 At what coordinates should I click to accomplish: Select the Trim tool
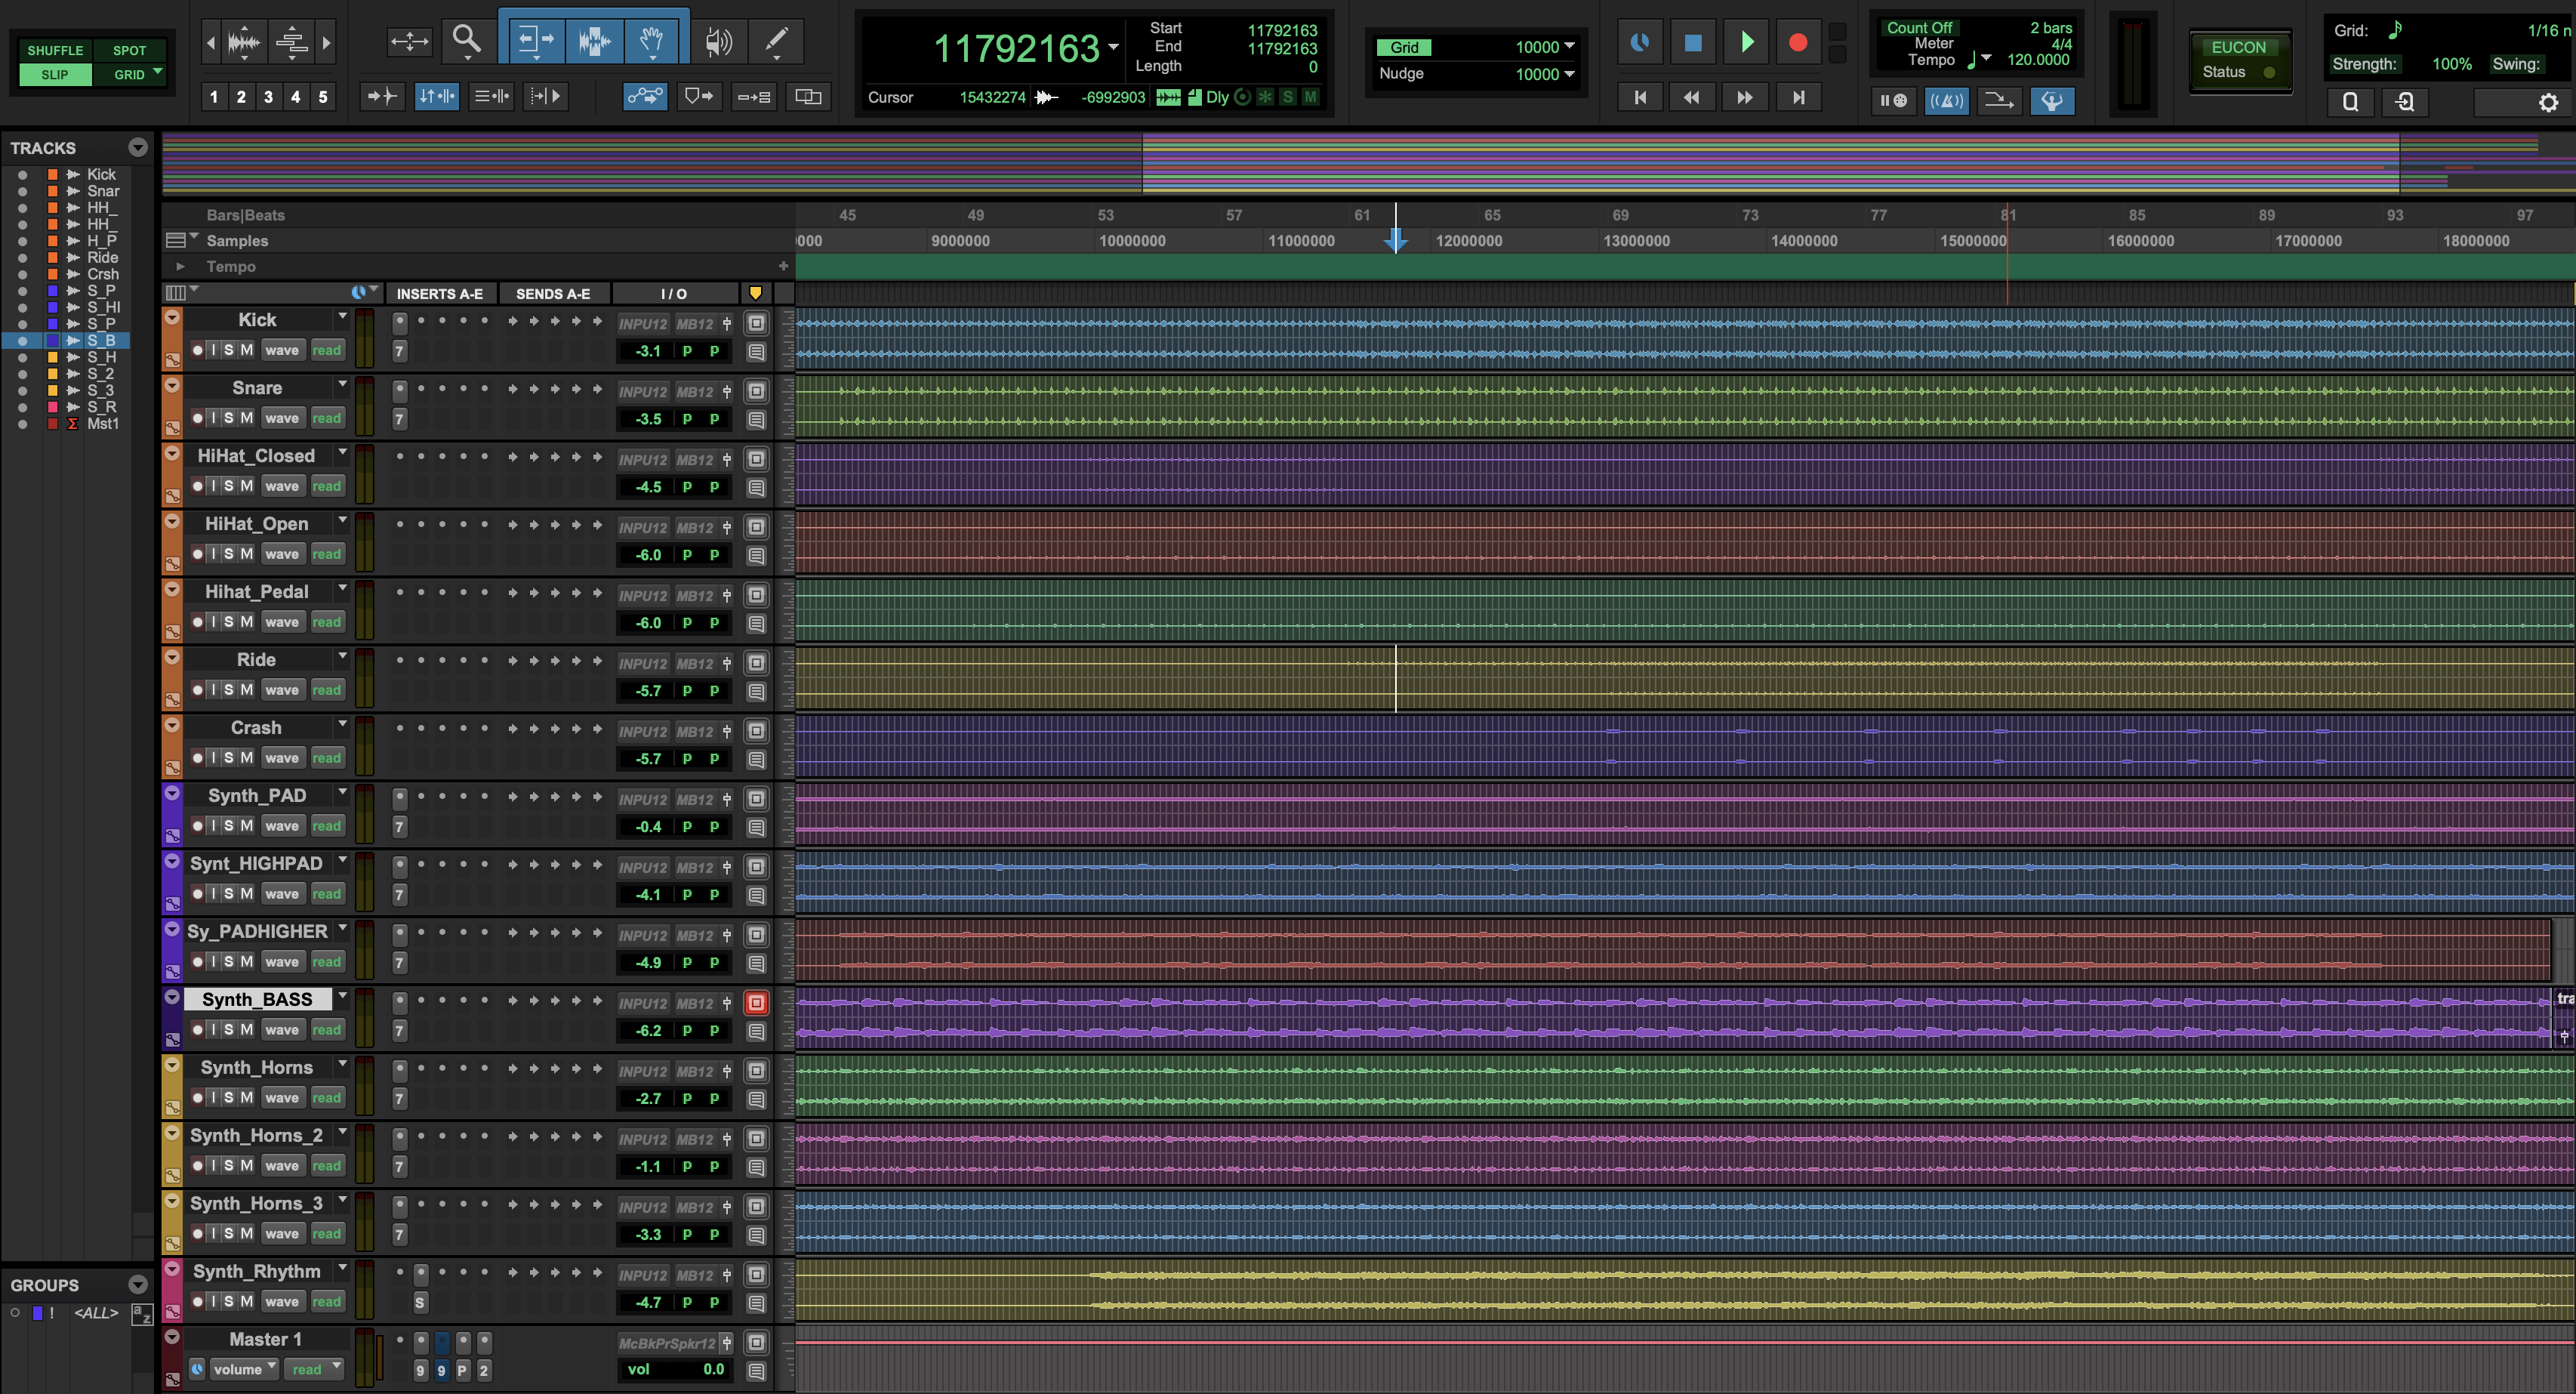pyautogui.click(x=535, y=41)
